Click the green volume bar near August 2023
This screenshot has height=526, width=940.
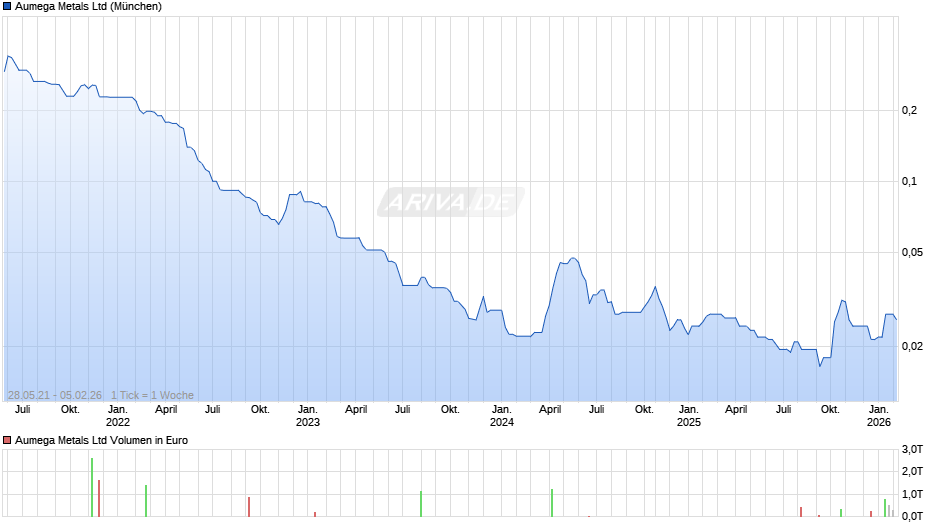point(421,504)
